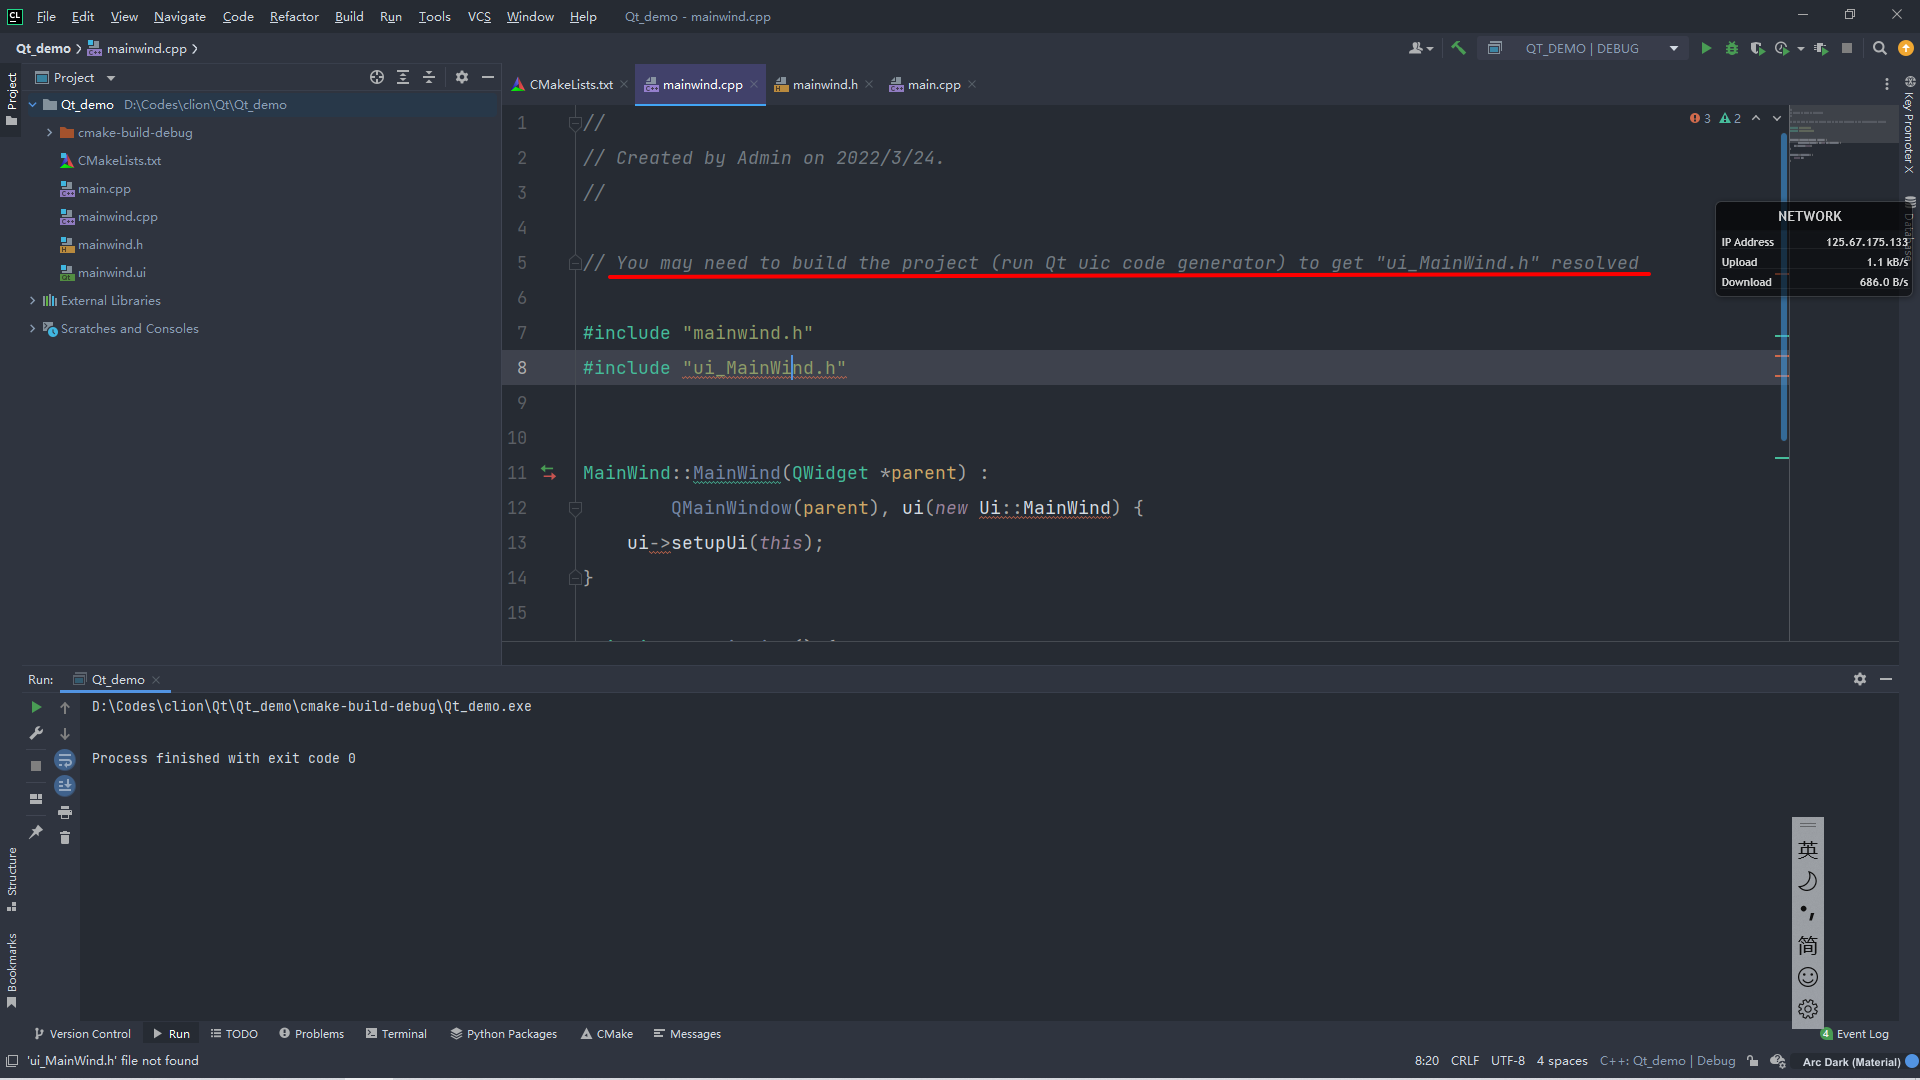Pin the Run tab with the pin icon
Viewport: 1920px width, 1080px height.
(x=36, y=832)
